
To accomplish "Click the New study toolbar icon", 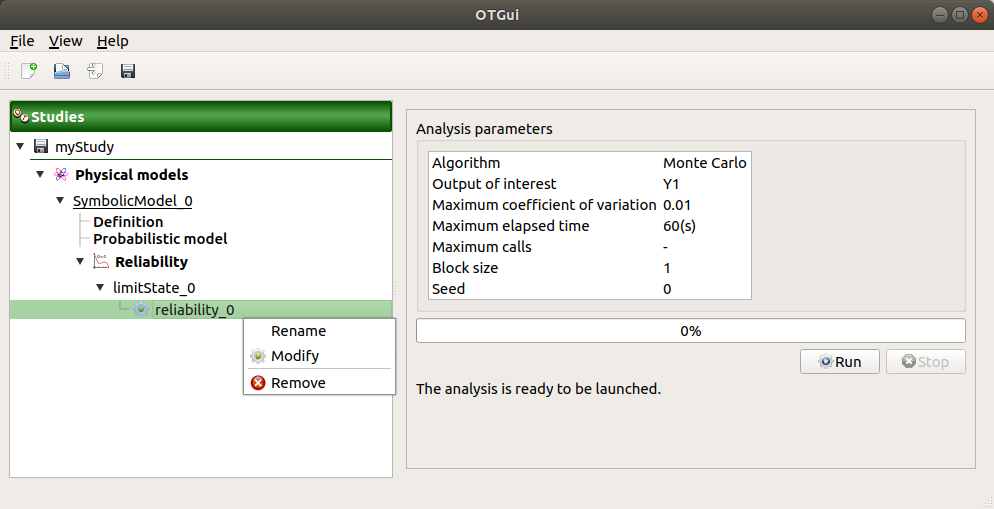I will [29, 71].
